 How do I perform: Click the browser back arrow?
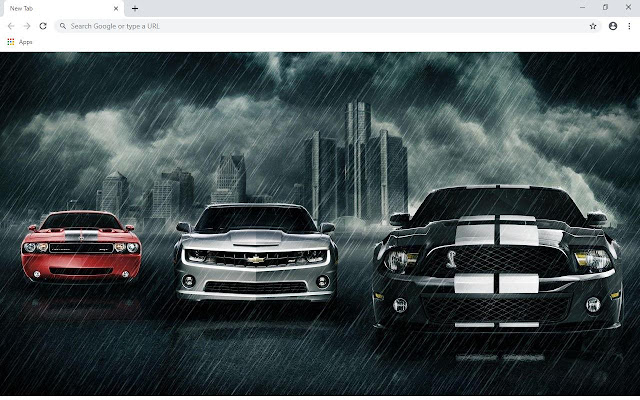click(x=11, y=26)
